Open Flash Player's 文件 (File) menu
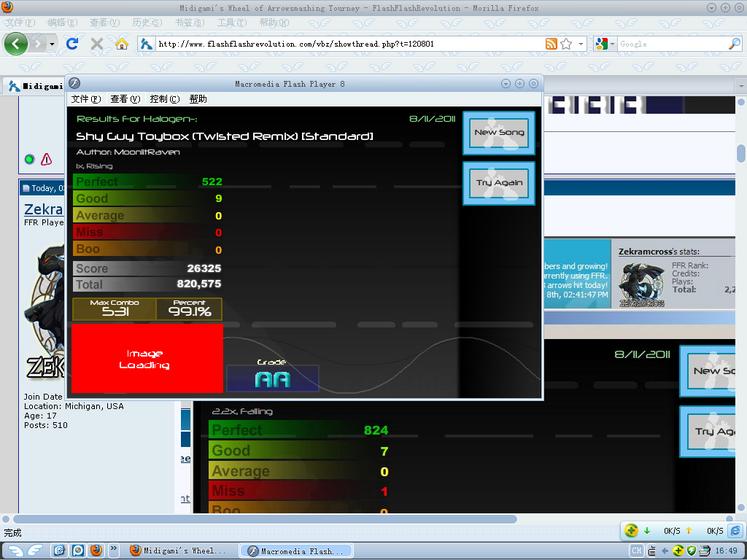The width and height of the screenshot is (747, 560). tap(86, 99)
